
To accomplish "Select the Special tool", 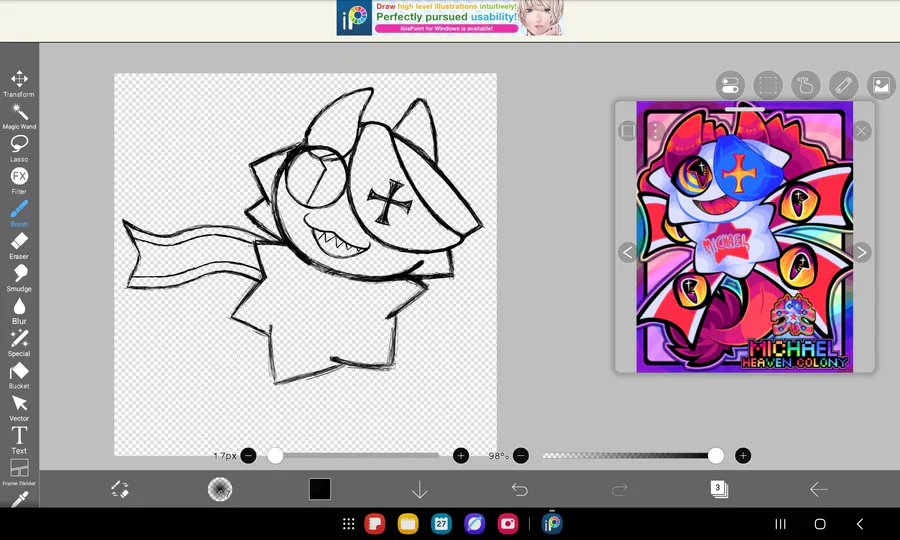I will pyautogui.click(x=19, y=343).
